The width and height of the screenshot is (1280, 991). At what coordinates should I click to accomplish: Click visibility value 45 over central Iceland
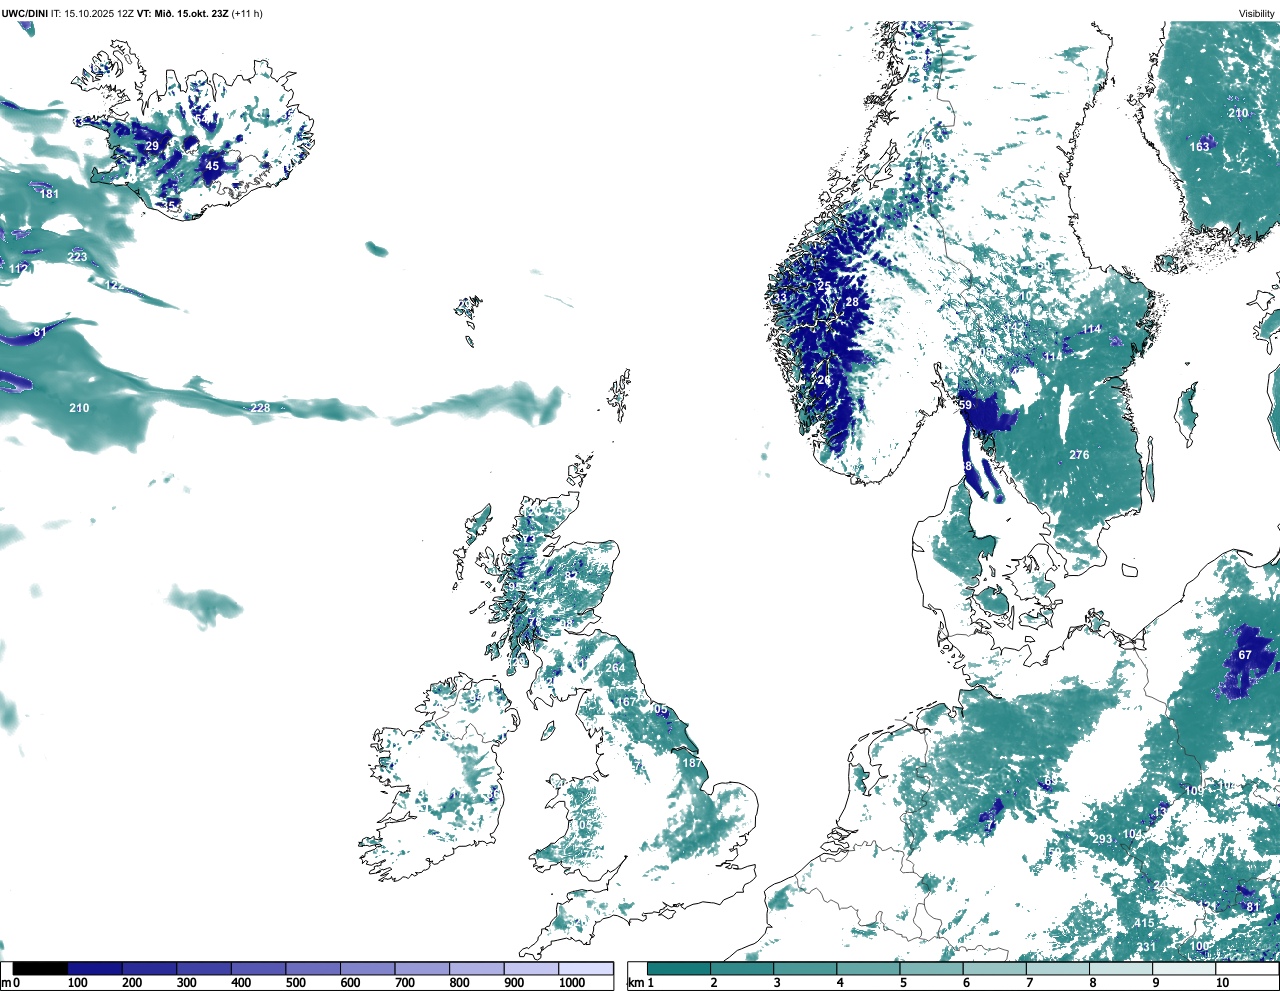coord(212,166)
